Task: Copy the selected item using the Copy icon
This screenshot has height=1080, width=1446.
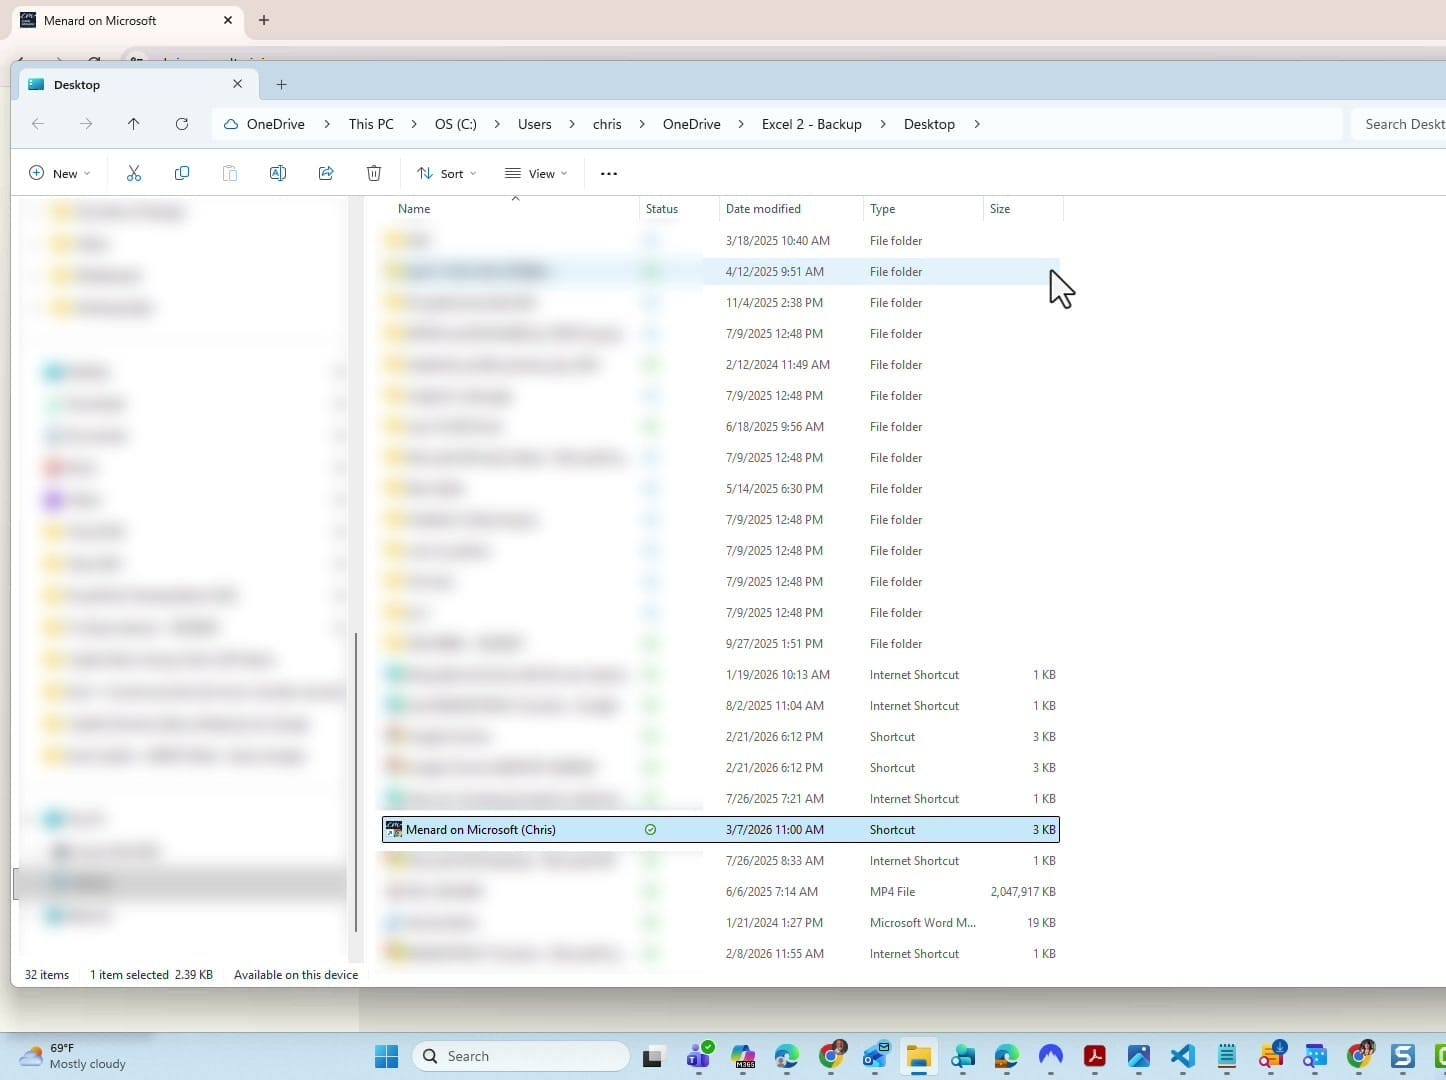Action: coord(182,172)
